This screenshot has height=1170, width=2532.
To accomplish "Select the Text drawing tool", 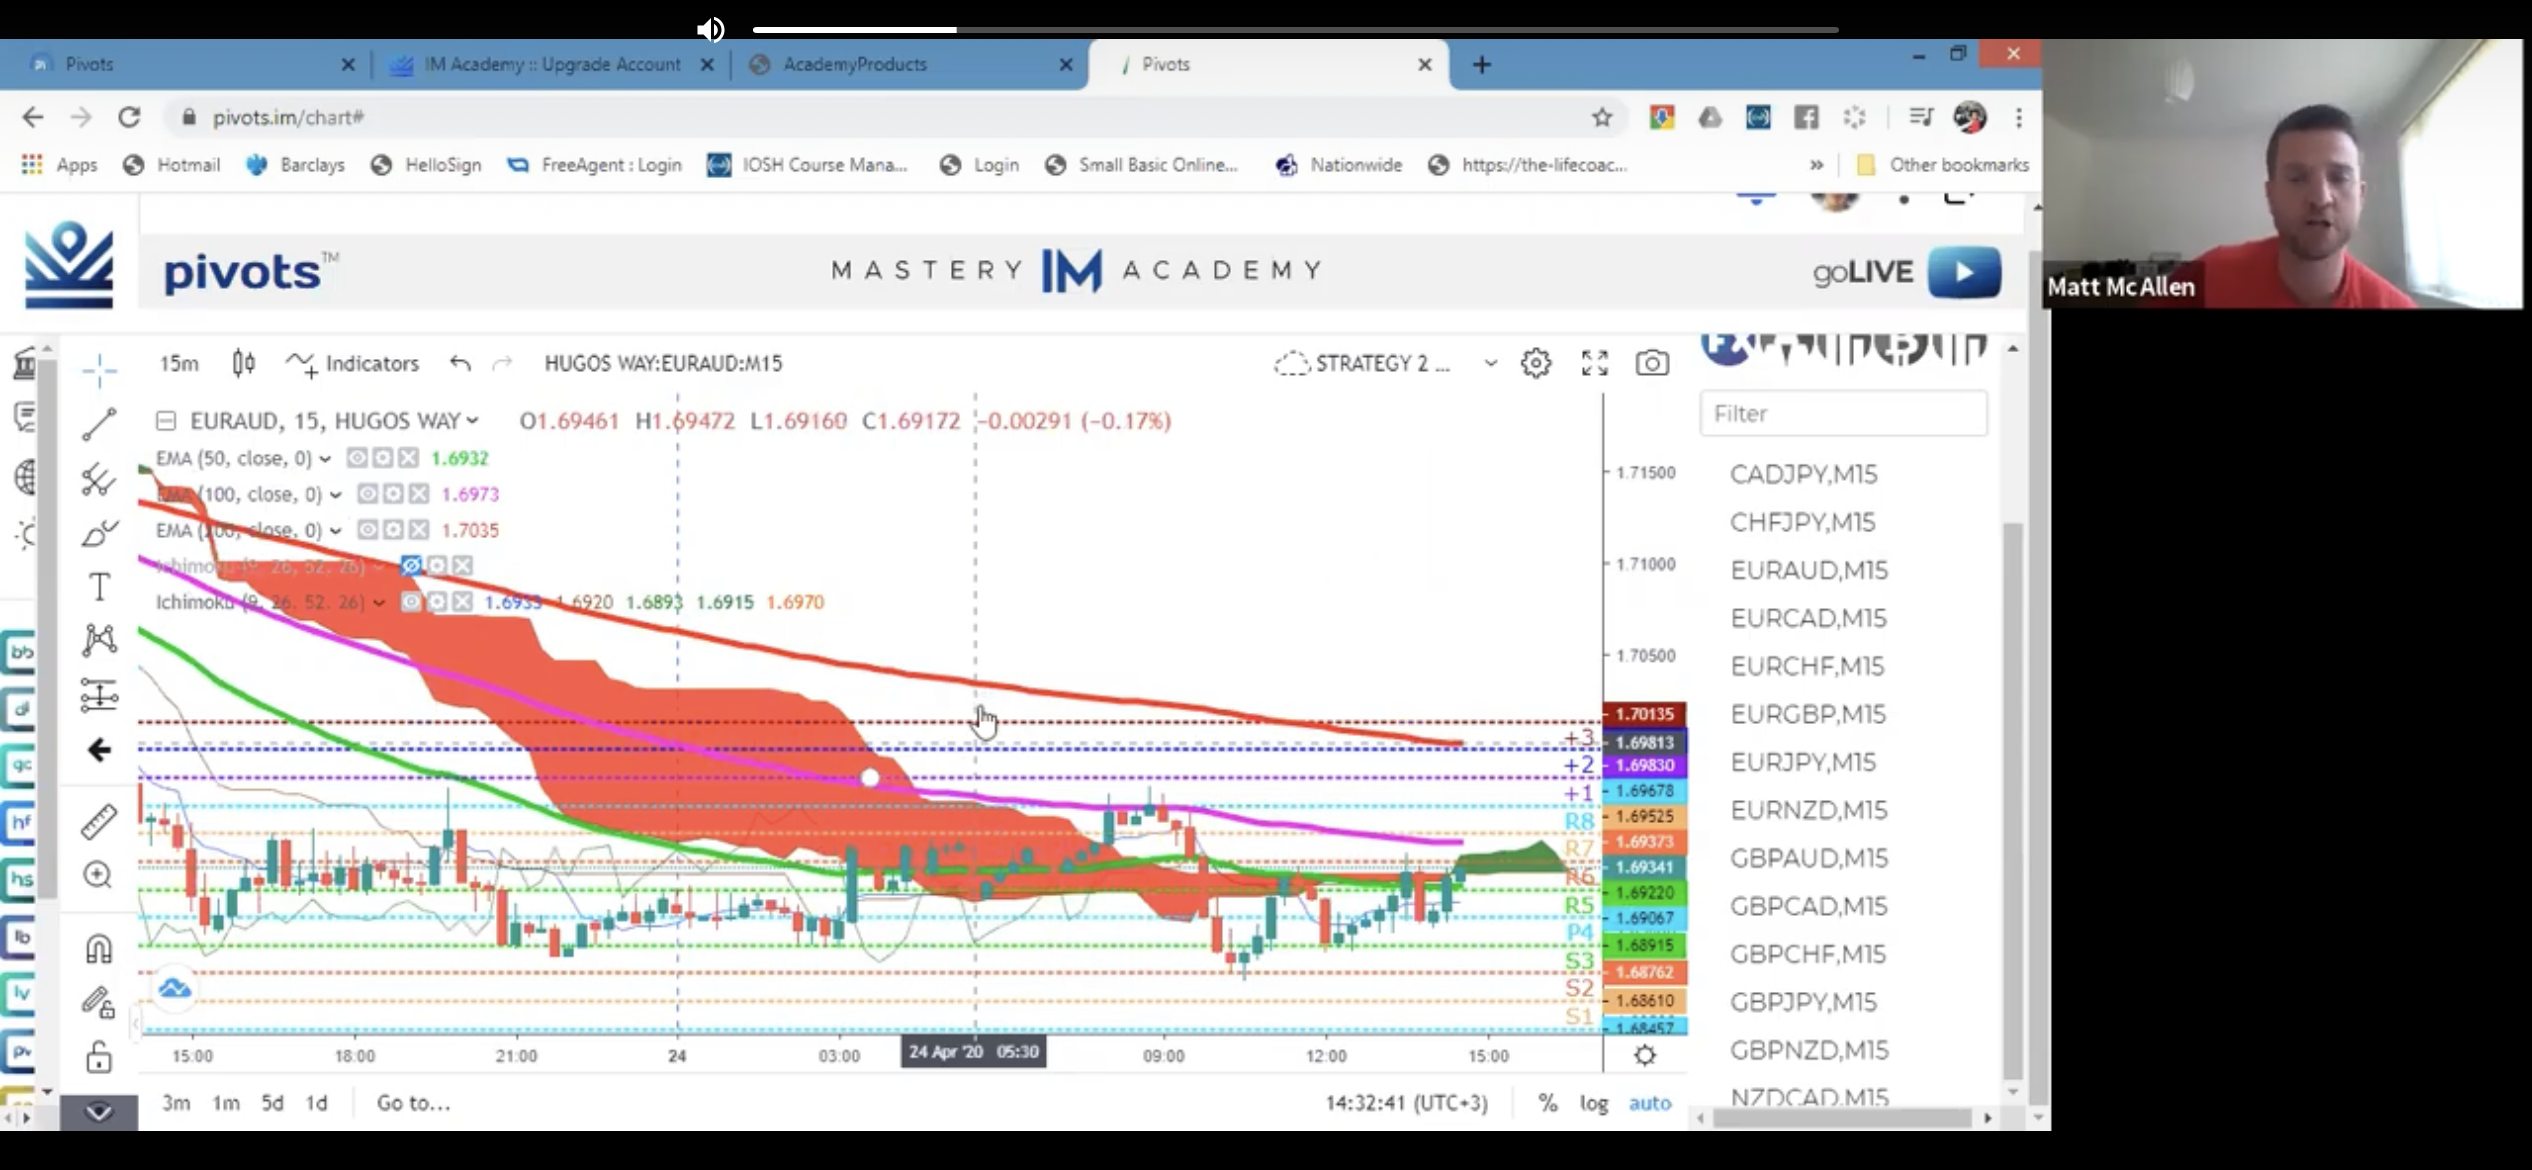I will pos(99,587).
